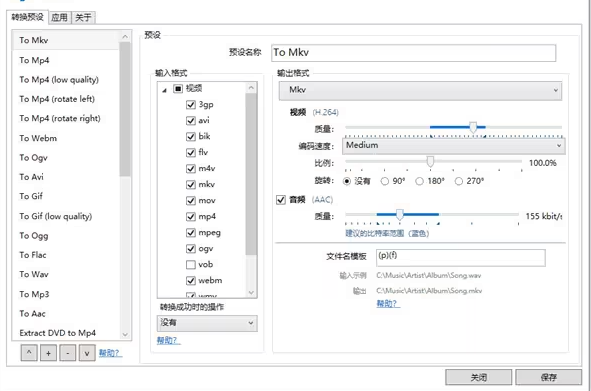Click the 文件名模板 input field
The width and height of the screenshot is (591, 391).
click(x=461, y=257)
